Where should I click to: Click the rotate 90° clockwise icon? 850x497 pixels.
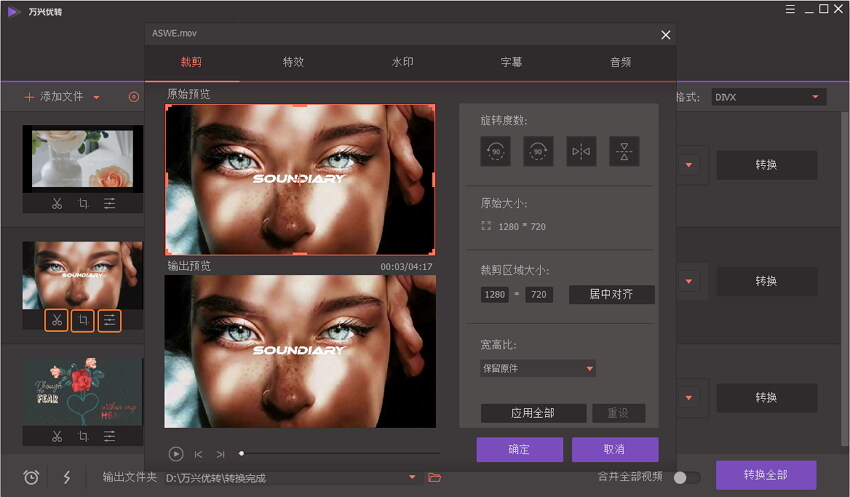pyautogui.click(x=538, y=151)
